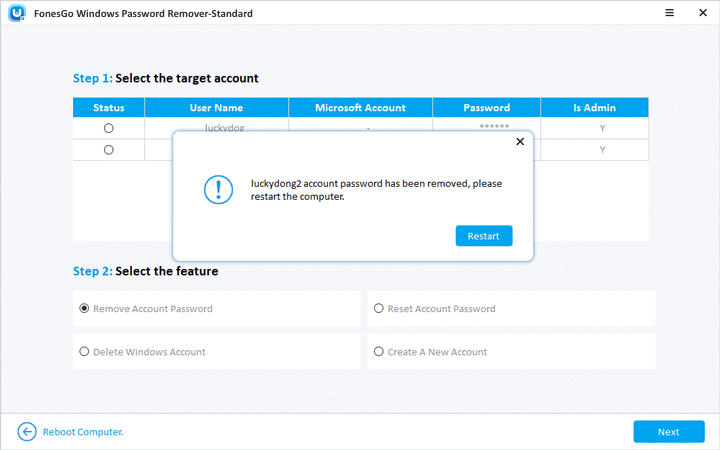This screenshot has width=720, height=450.
Task: Click the Password column header
Action: tap(487, 107)
